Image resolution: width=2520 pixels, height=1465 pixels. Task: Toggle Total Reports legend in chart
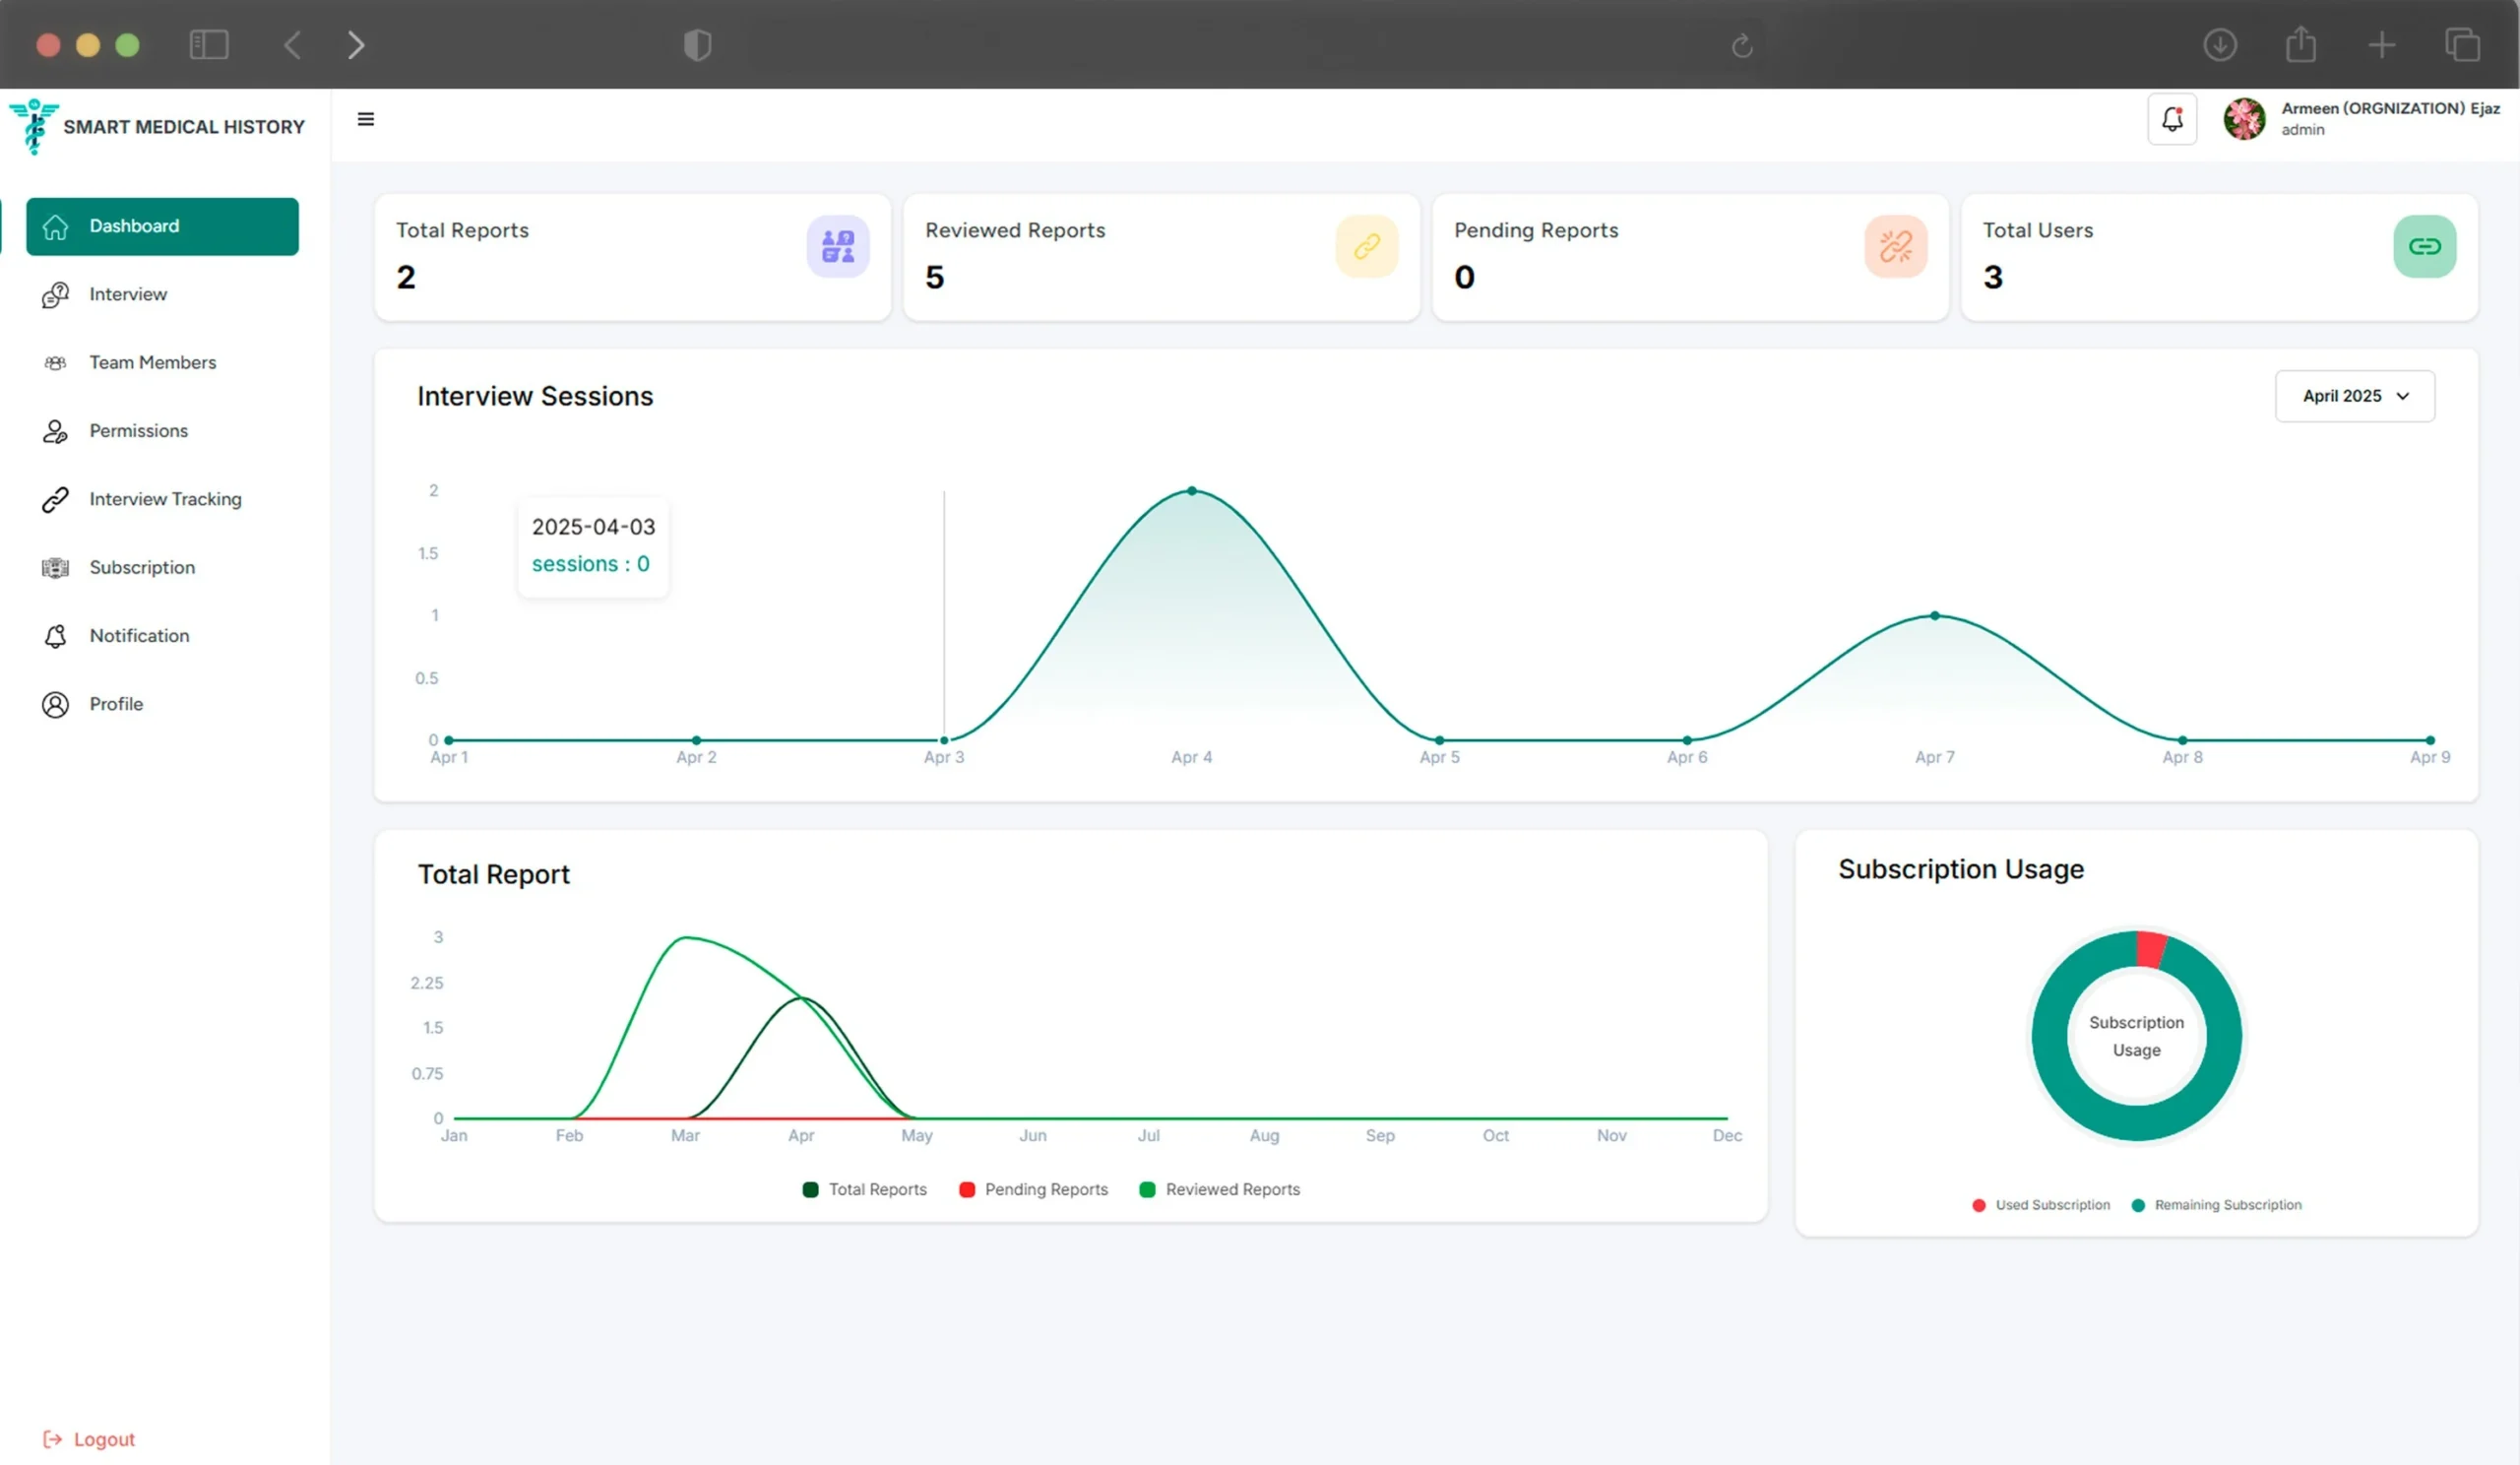coord(865,1189)
